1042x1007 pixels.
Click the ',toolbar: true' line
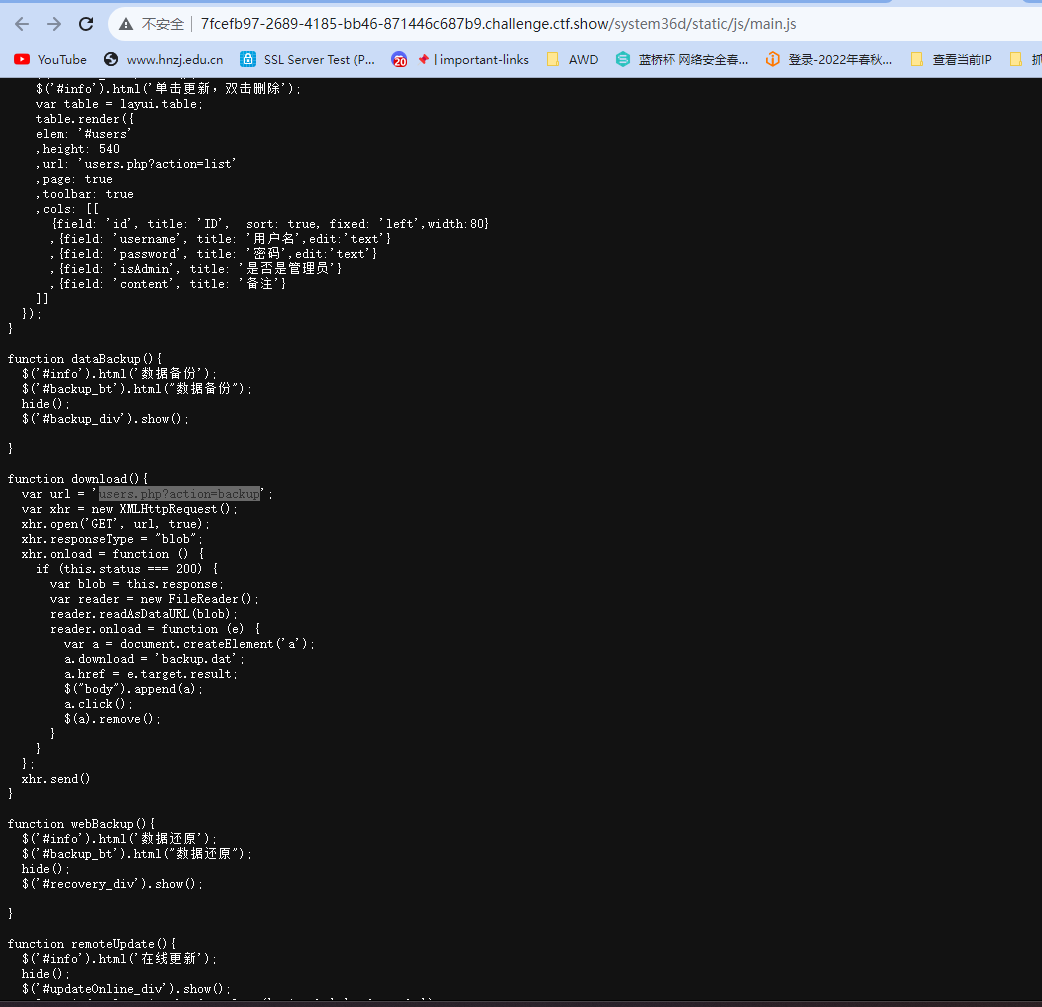pos(84,194)
